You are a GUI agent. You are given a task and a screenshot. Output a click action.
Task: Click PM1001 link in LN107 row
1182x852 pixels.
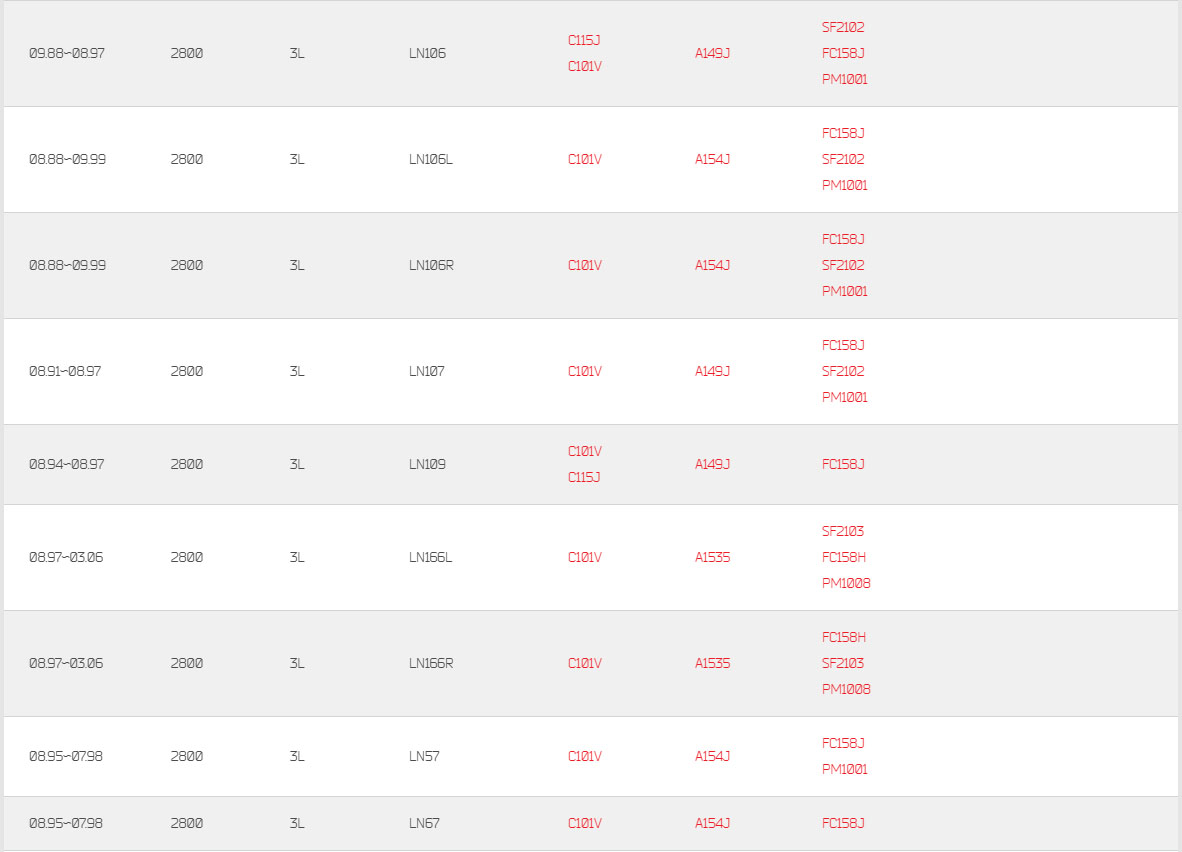(x=844, y=397)
